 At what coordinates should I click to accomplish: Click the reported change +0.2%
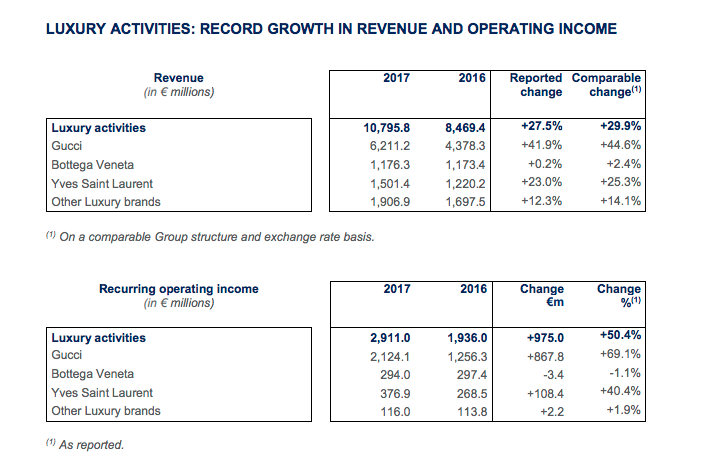click(545, 164)
